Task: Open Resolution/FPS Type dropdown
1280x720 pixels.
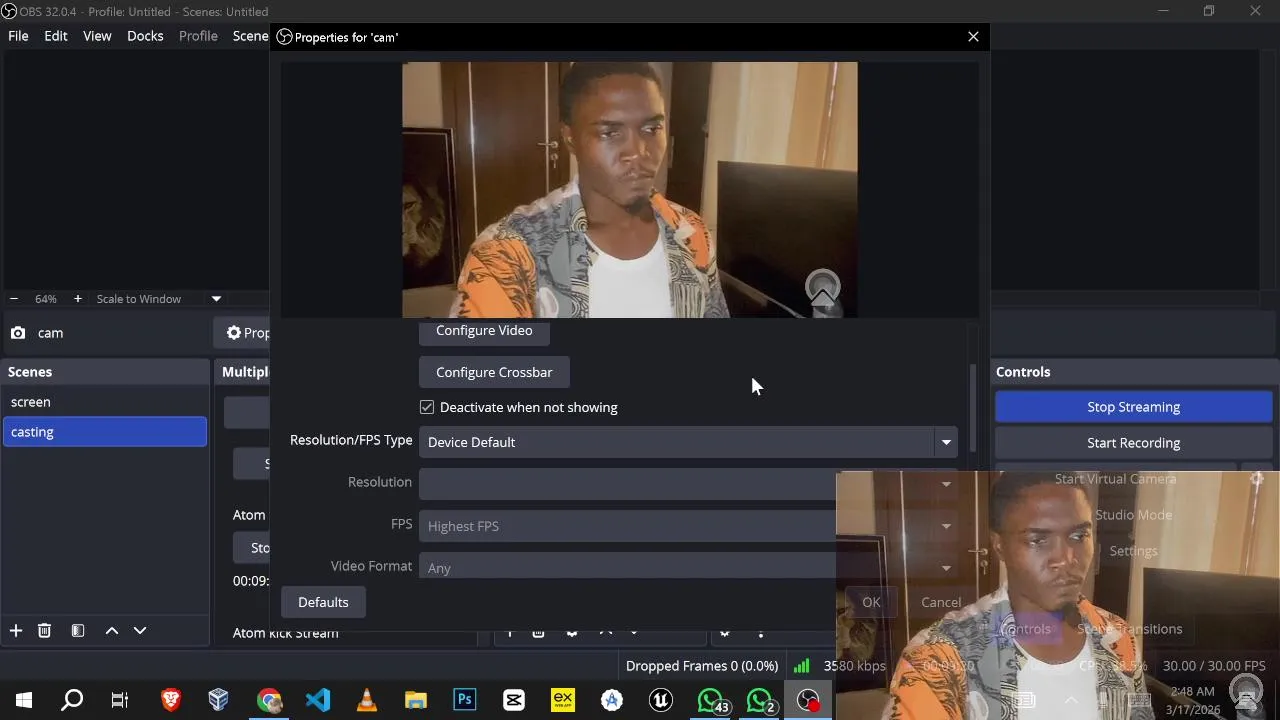Action: click(x=688, y=442)
